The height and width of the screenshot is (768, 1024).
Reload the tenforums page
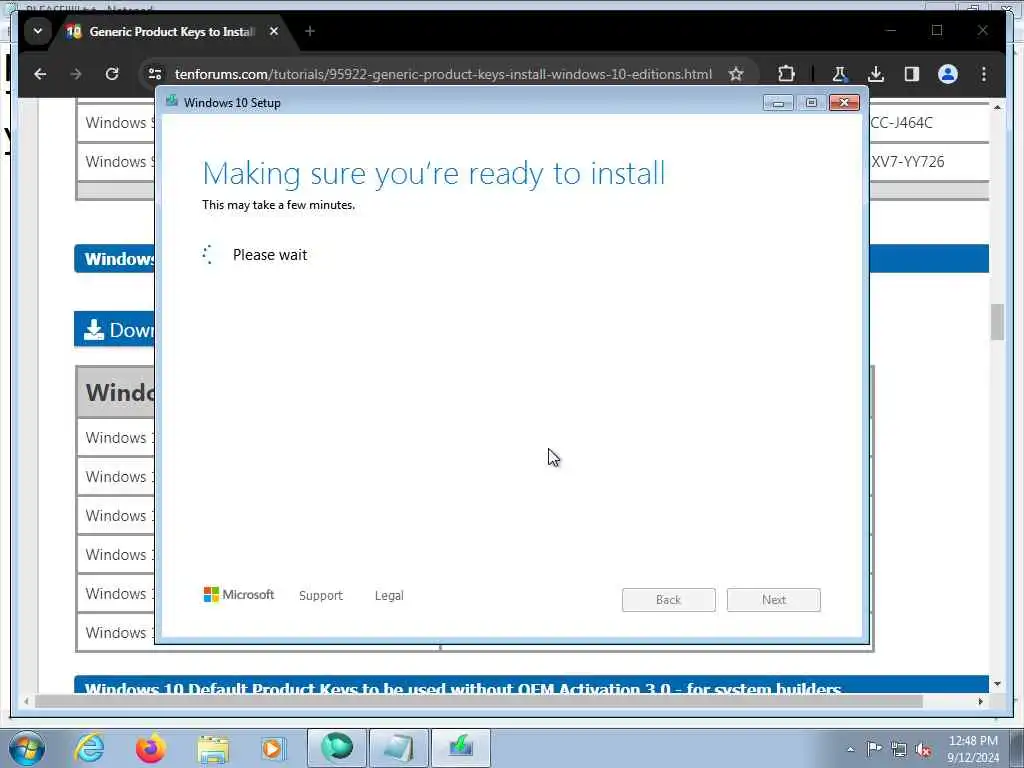(112, 74)
